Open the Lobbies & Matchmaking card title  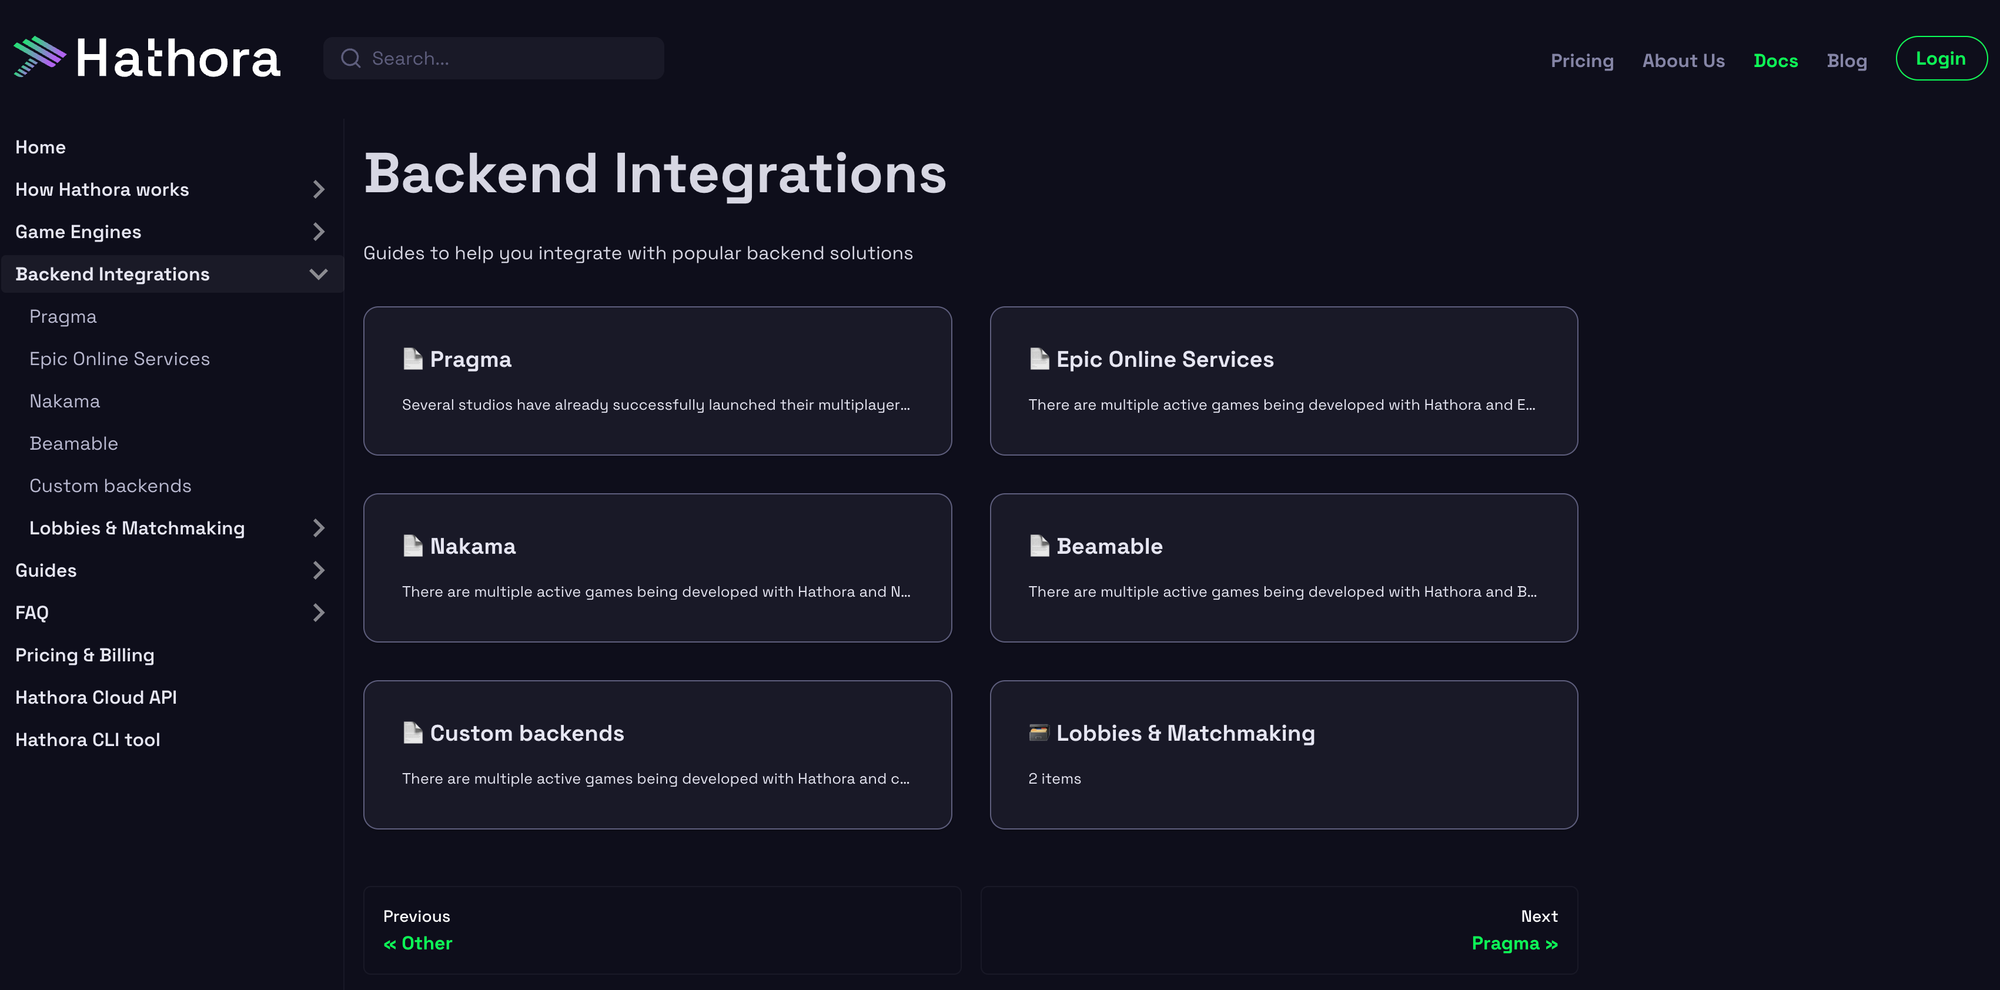(1186, 733)
